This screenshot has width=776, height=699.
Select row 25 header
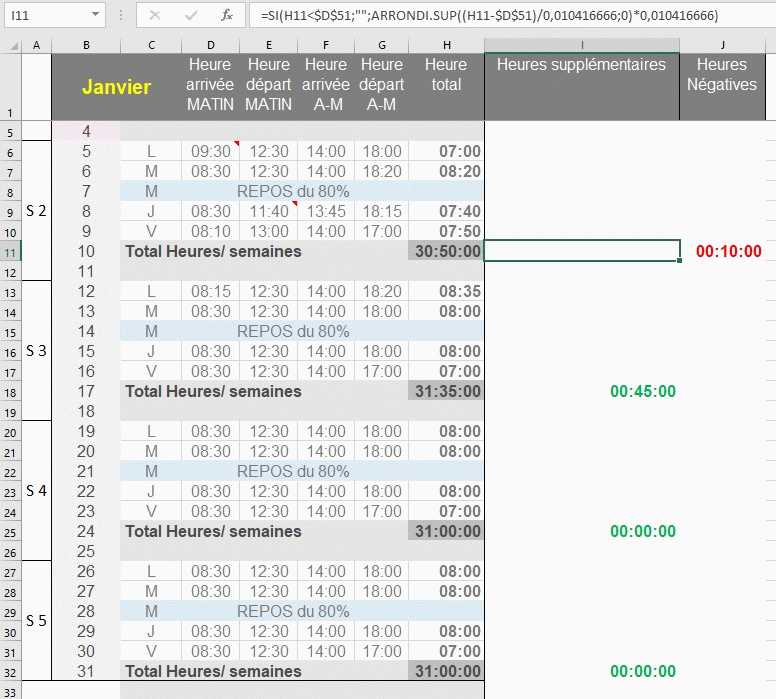[x=10, y=533]
